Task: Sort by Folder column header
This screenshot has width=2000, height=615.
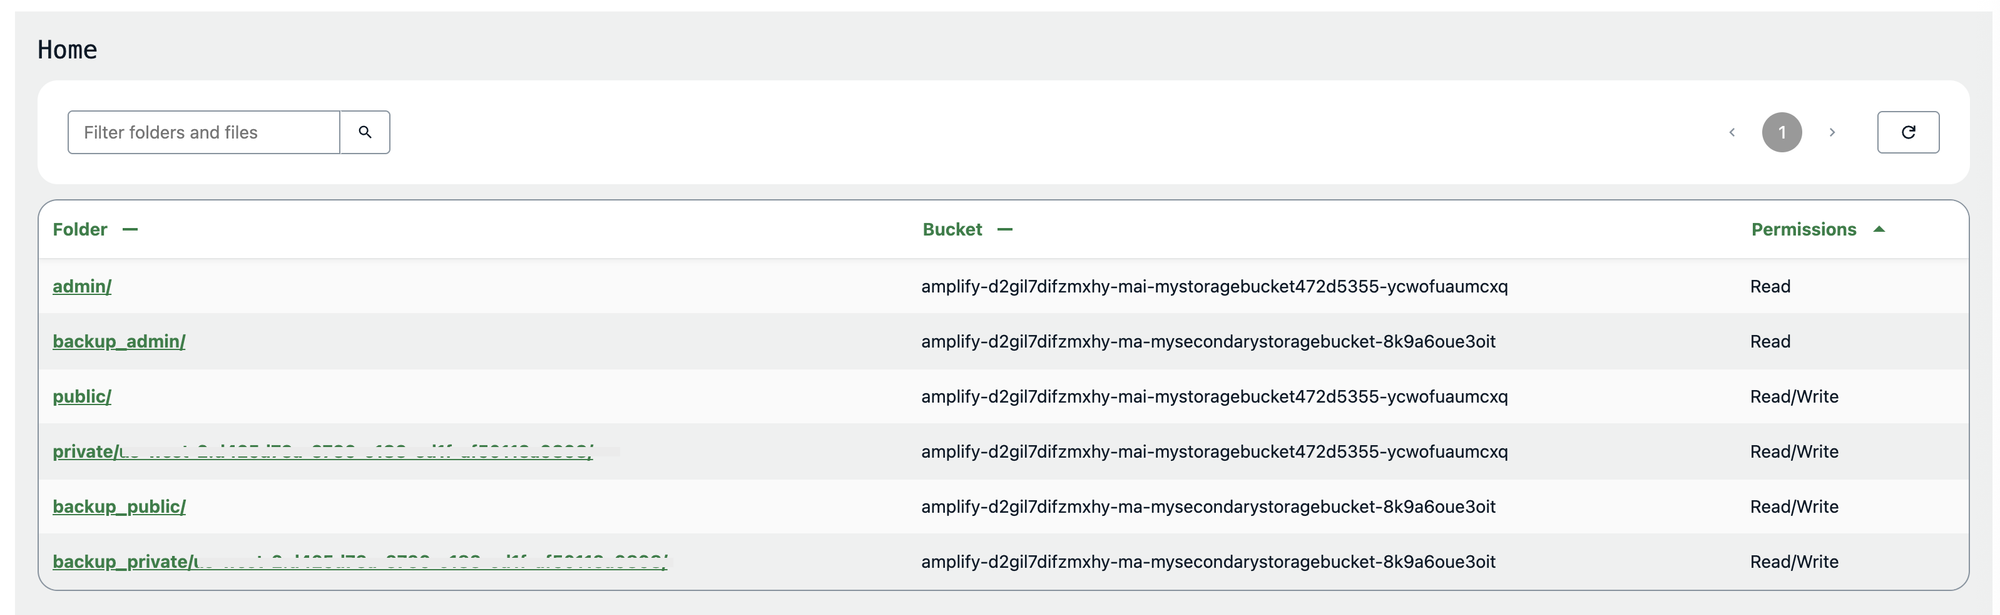Action: (x=80, y=229)
